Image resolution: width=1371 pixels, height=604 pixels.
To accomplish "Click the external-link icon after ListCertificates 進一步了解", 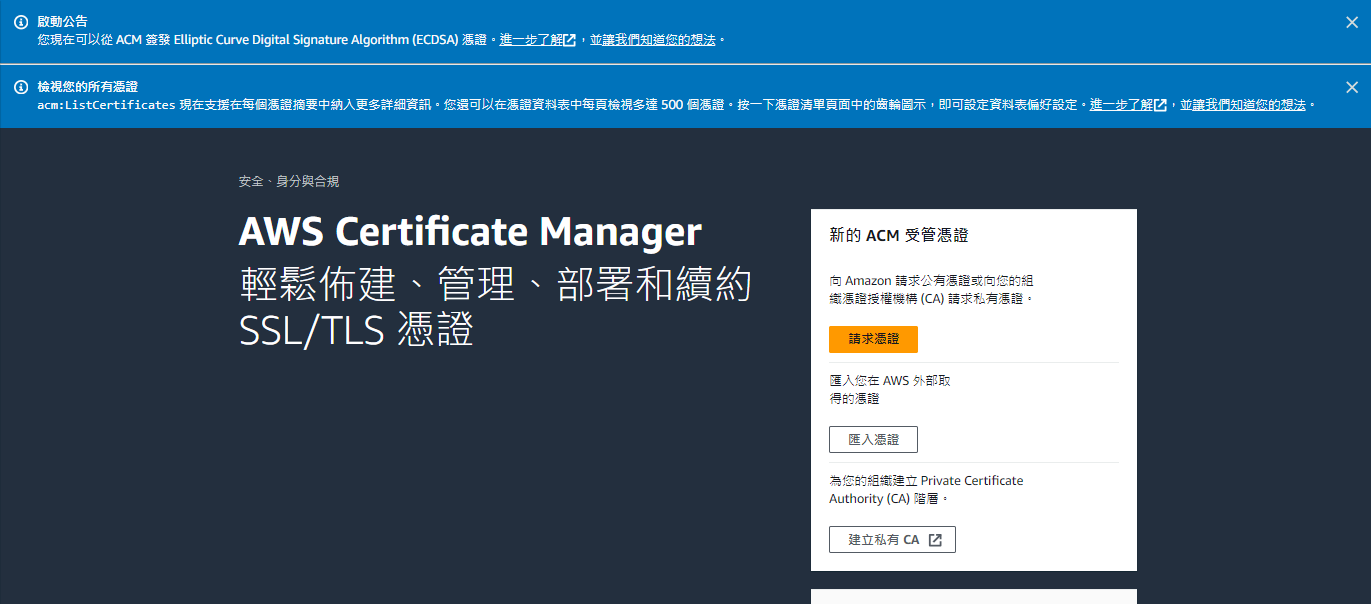I will tap(1160, 104).
